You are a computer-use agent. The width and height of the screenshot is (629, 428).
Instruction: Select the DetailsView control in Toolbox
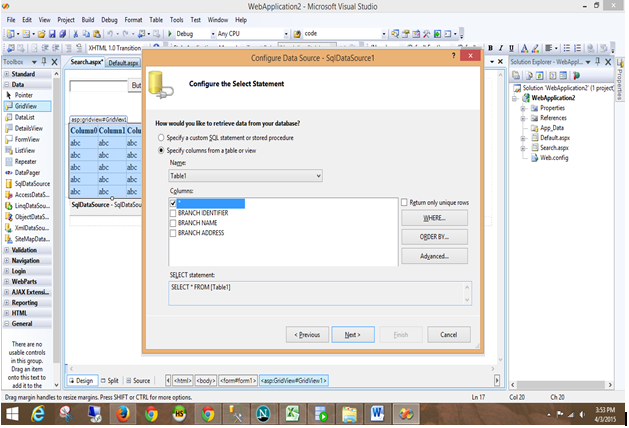[x=27, y=128]
